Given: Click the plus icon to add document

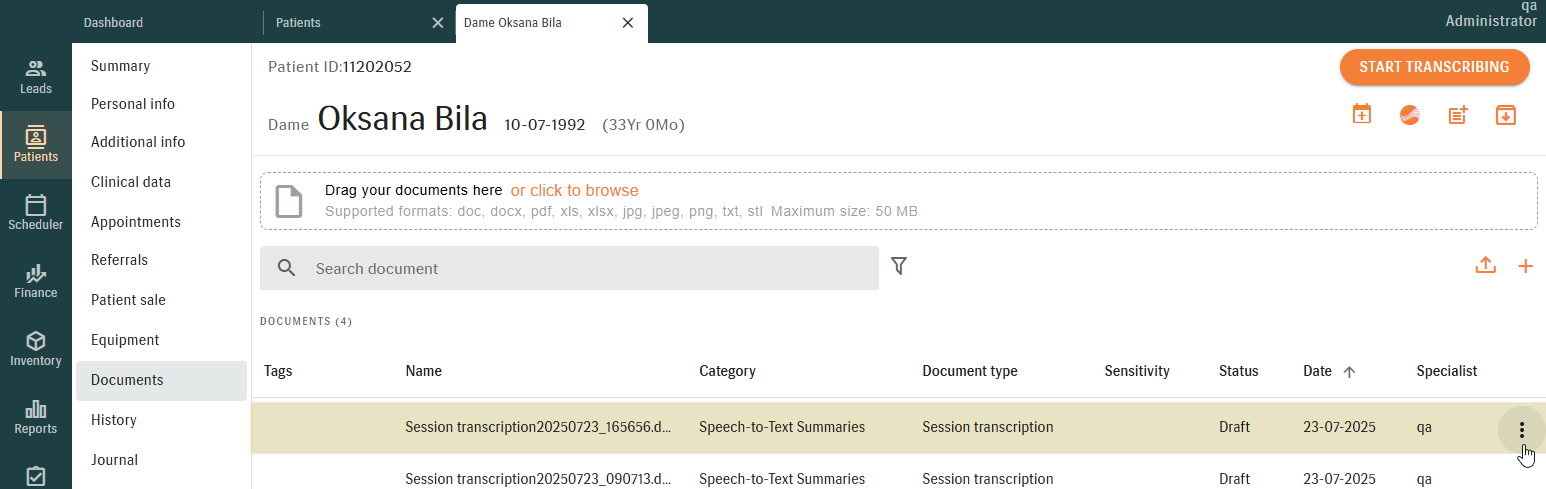Looking at the screenshot, I should click(1525, 266).
